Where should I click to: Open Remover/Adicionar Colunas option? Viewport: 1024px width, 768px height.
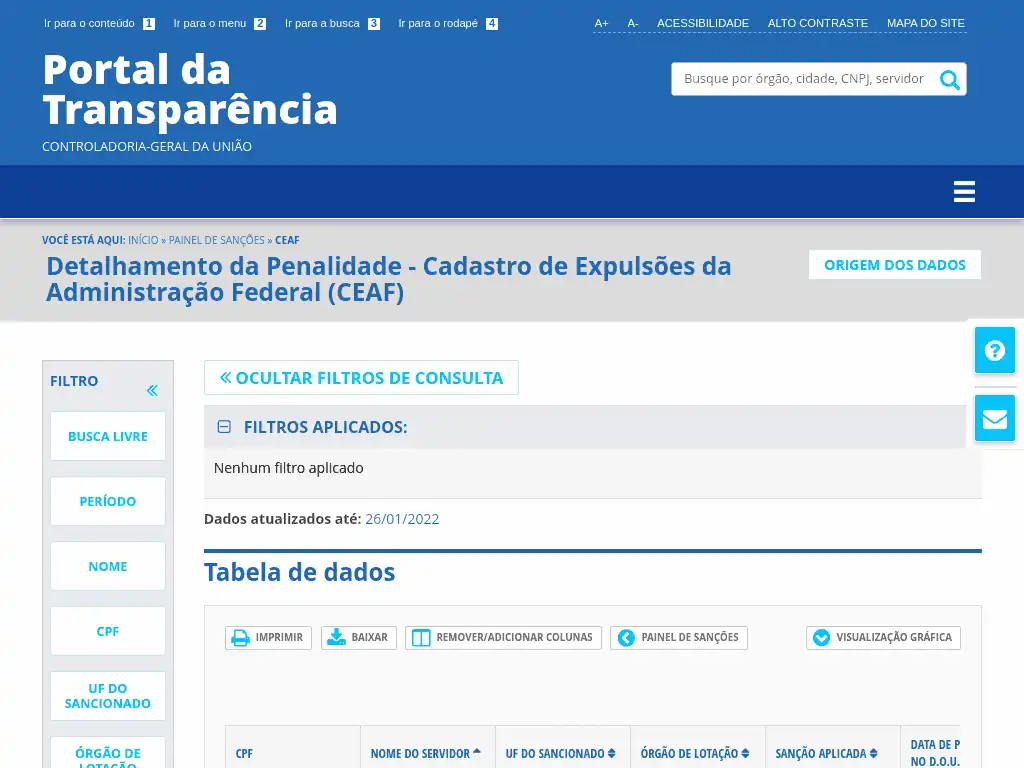(503, 638)
